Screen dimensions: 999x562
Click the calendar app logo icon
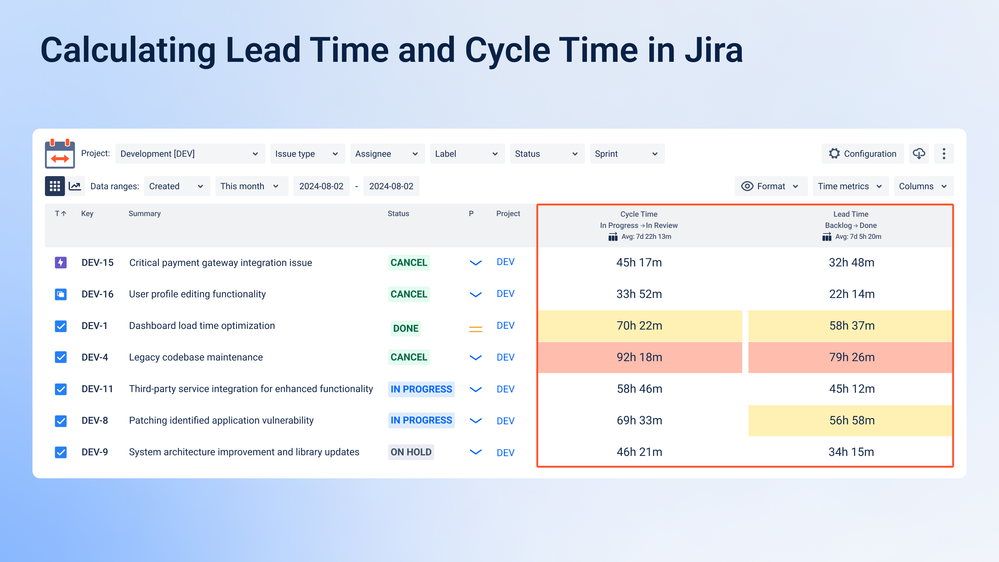tap(60, 154)
